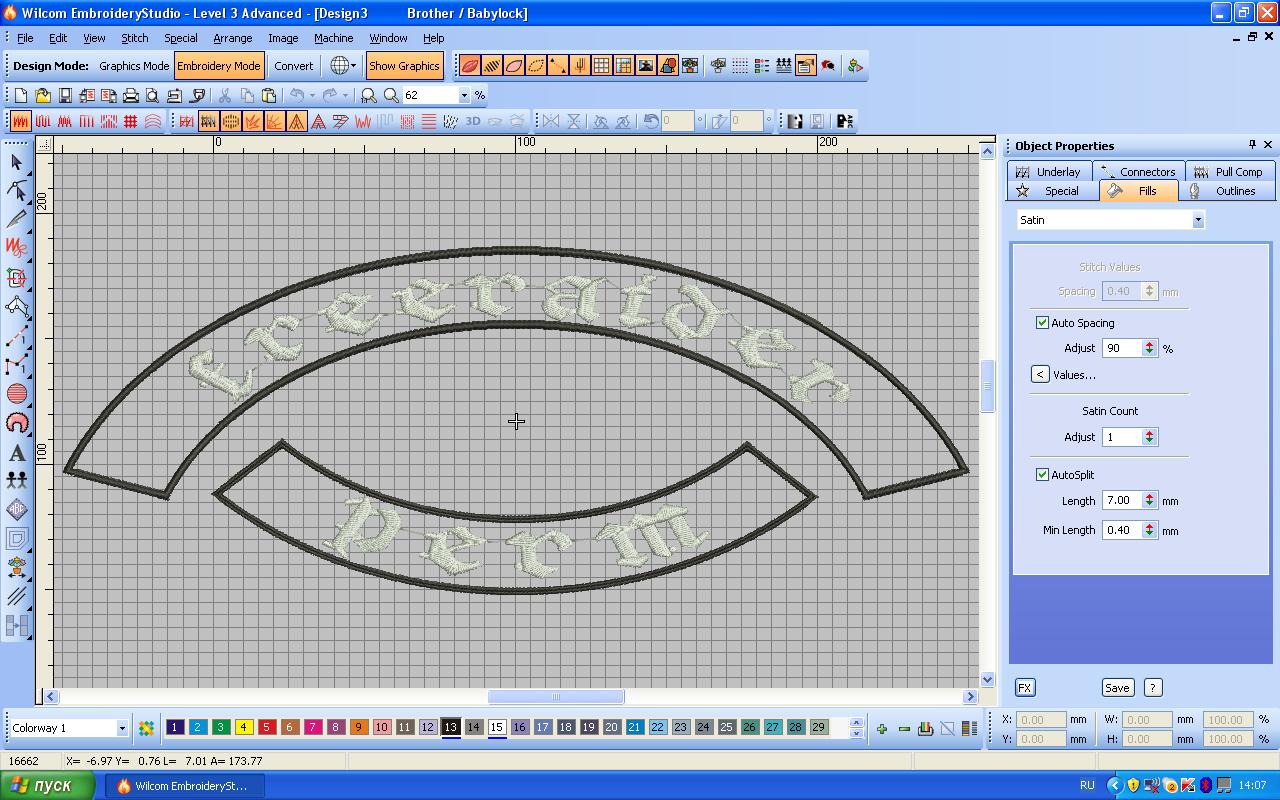Choose the Monogramming ABC diamond tool

[x=16, y=510]
